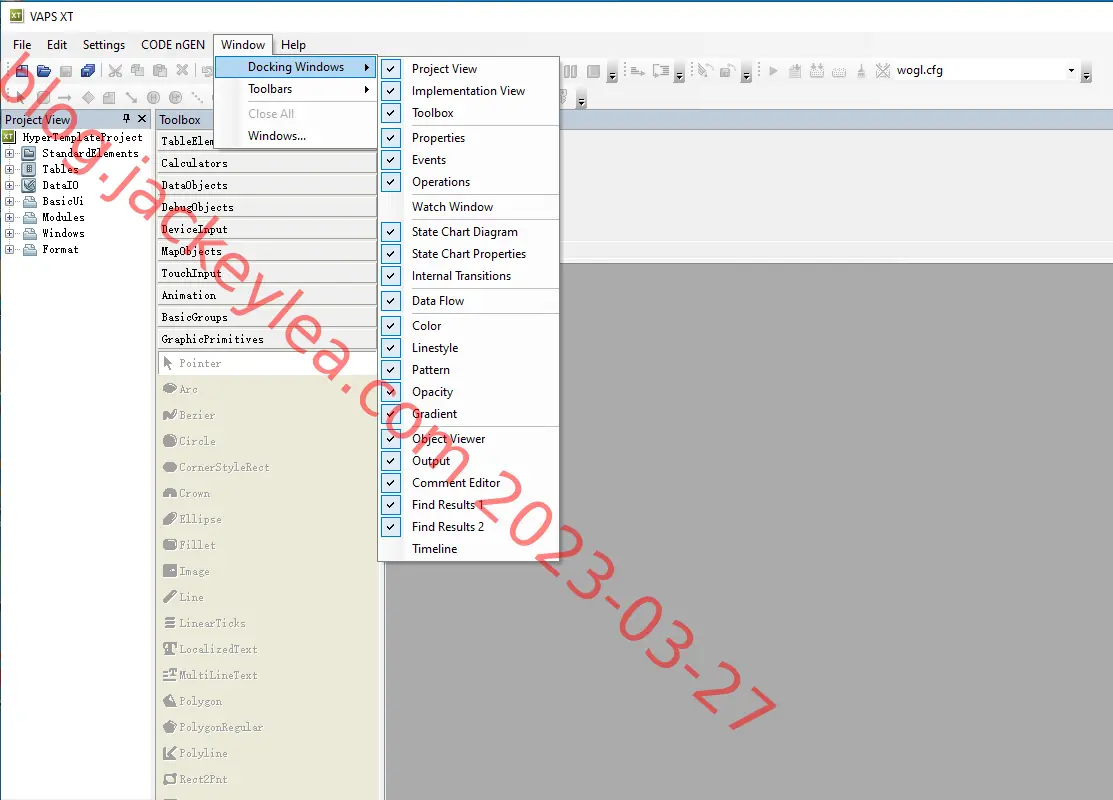Click the Copy toolbar icon
1113x800 pixels.
(x=138, y=70)
